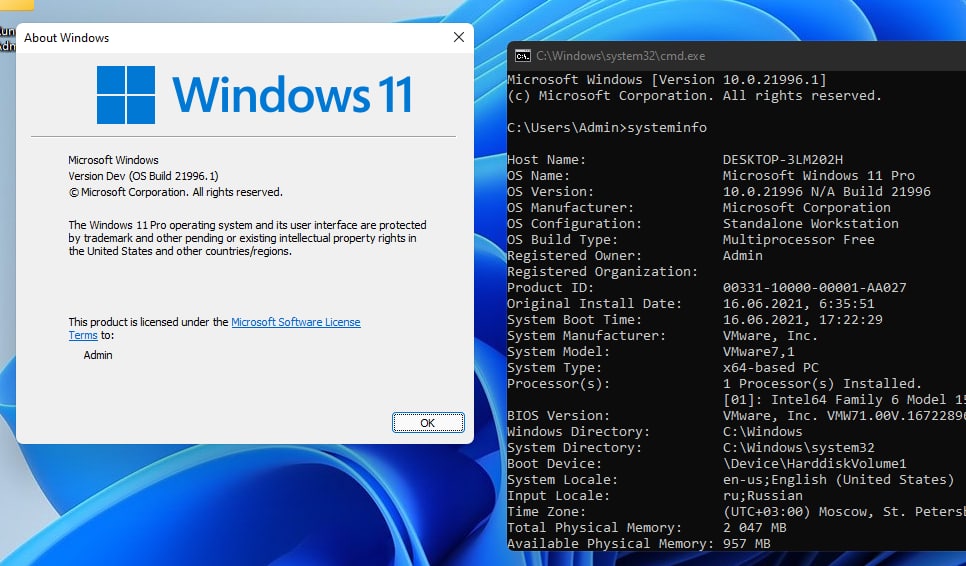
Task: Click 'Microsoft Corporation' OS Manufacturer value
Action: click(x=806, y=208)
